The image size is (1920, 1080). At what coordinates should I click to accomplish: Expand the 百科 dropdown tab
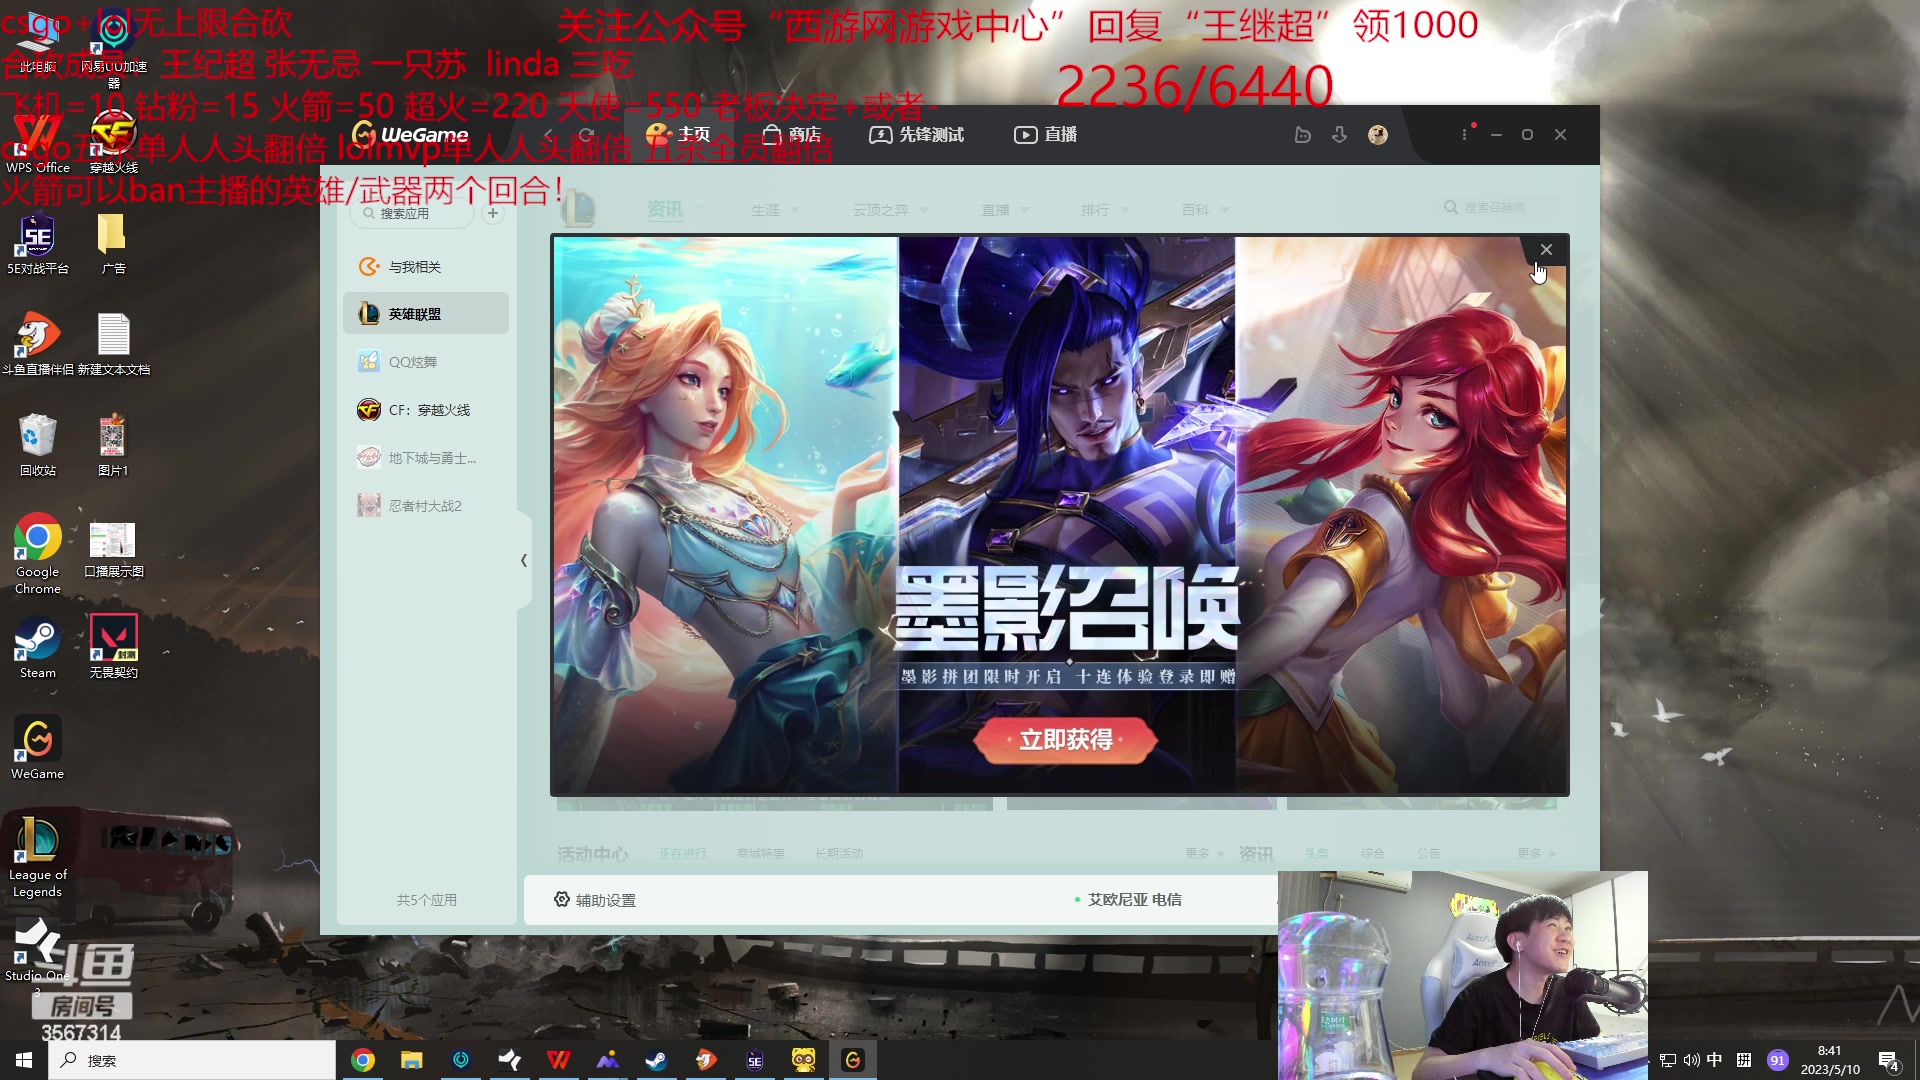[x=1205, y=210]
